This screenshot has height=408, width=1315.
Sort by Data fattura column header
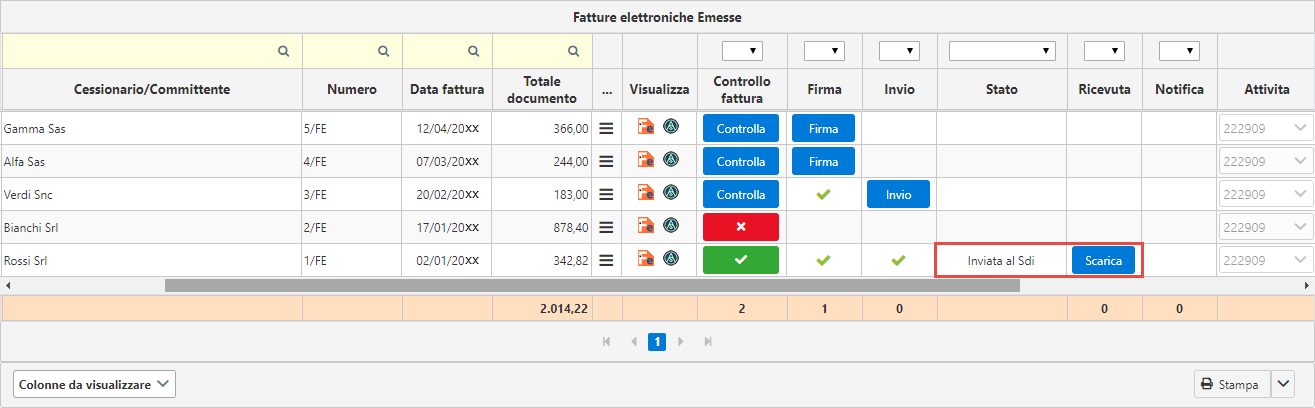coord(447,90)
